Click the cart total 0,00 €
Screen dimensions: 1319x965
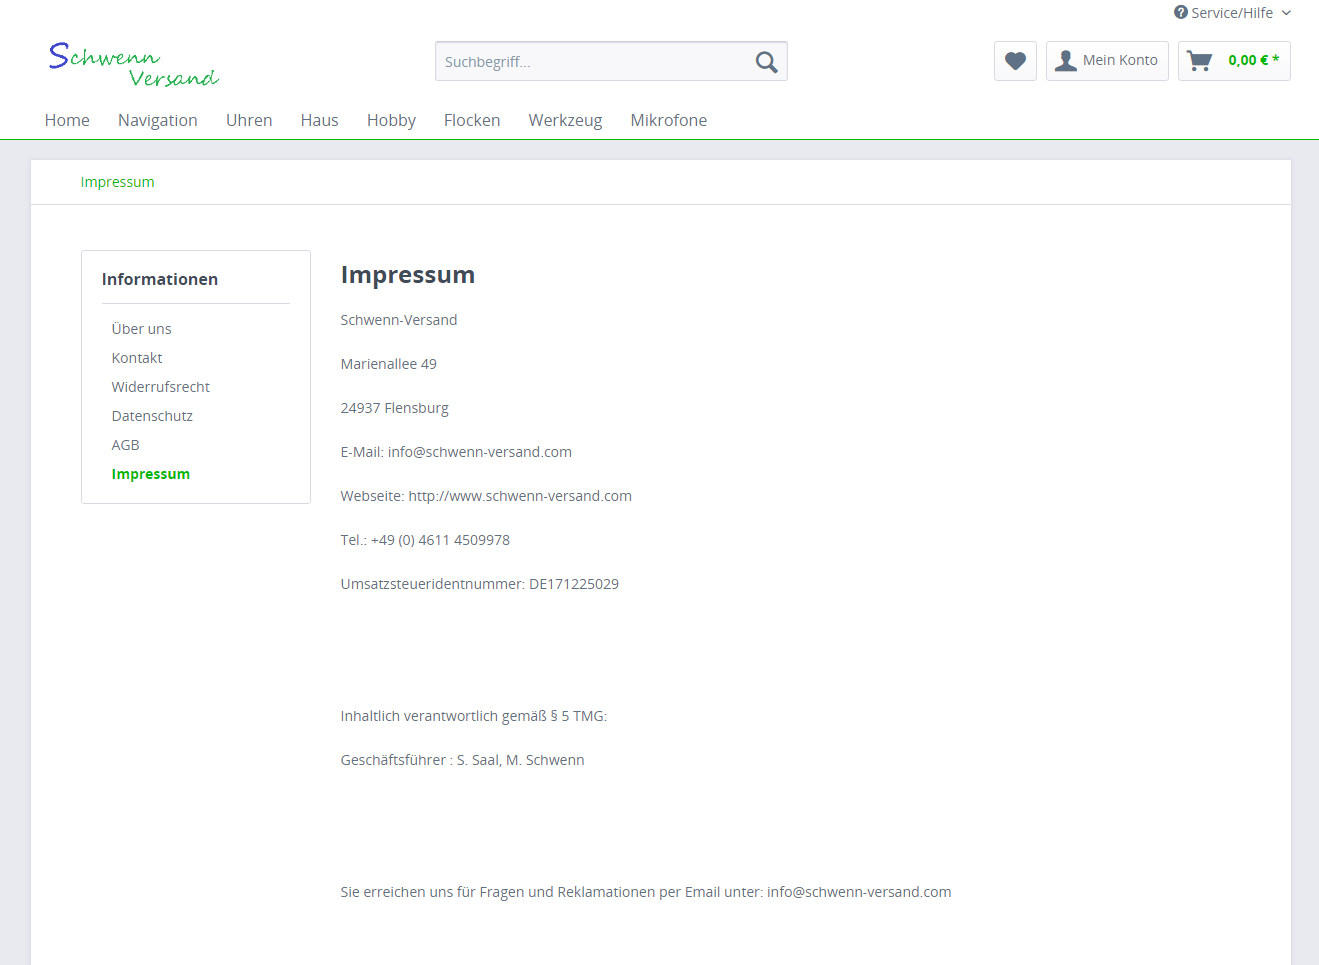[1253, 60]
